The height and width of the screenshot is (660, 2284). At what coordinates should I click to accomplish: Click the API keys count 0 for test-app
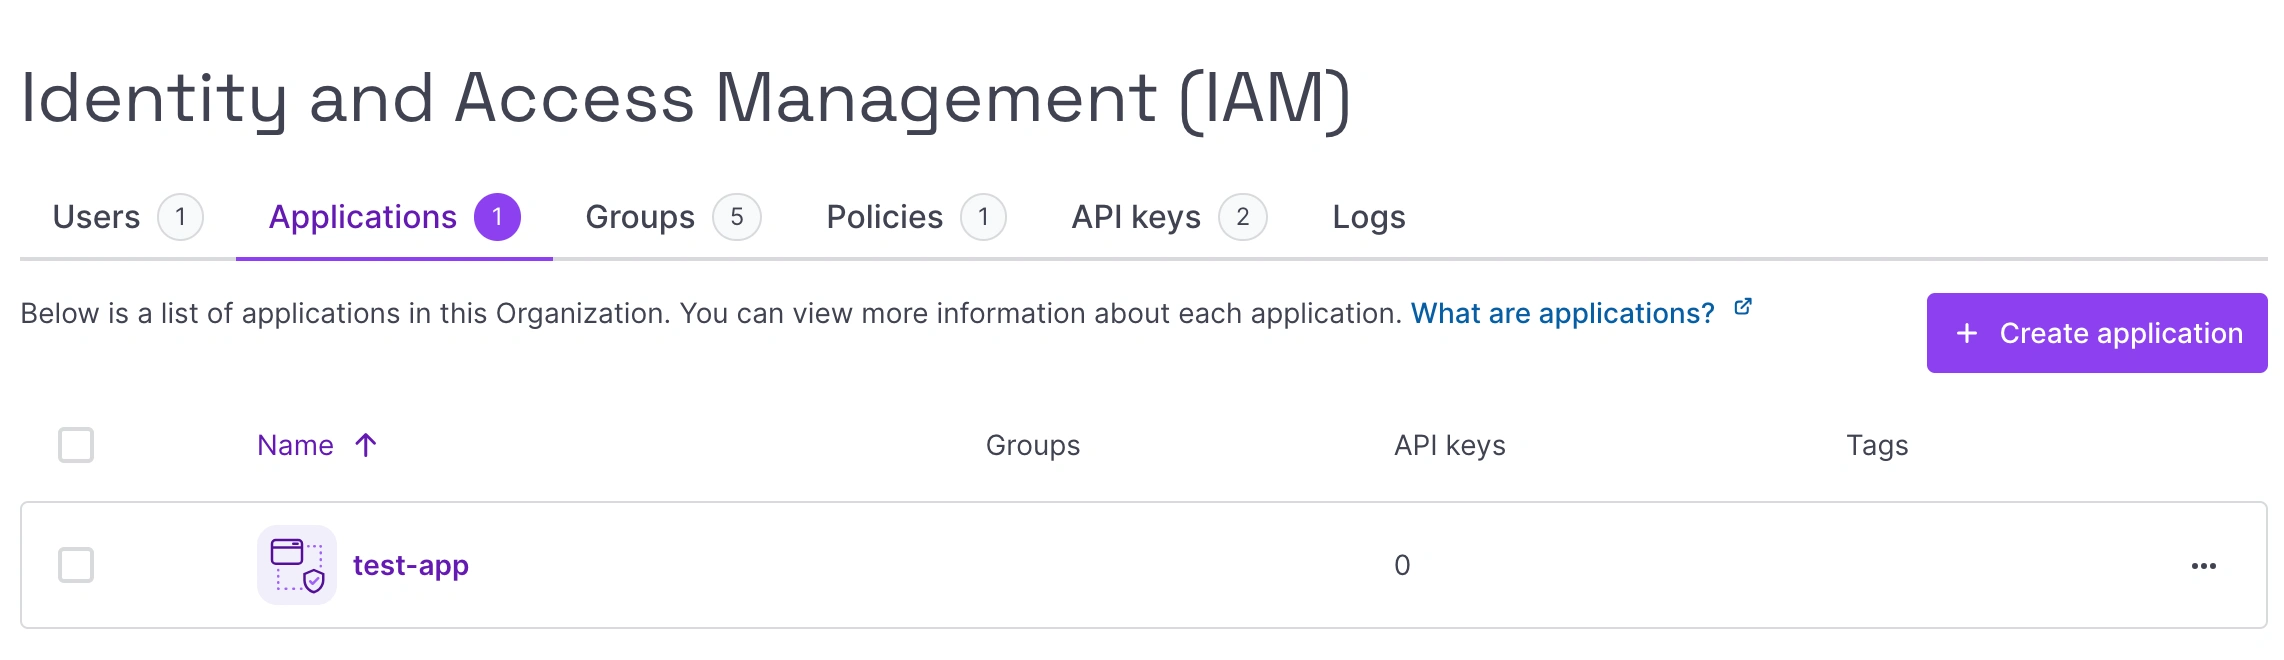(x=1402, y=565)
